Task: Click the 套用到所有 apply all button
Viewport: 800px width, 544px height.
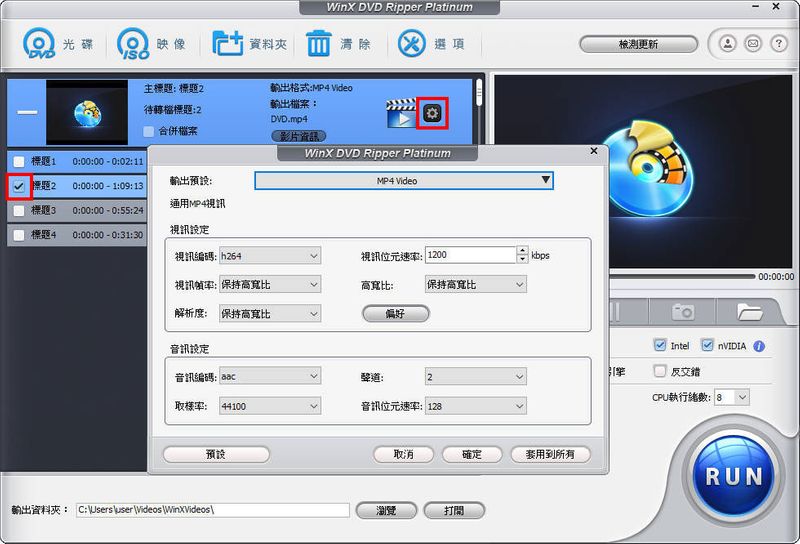Action: (551, 454)
